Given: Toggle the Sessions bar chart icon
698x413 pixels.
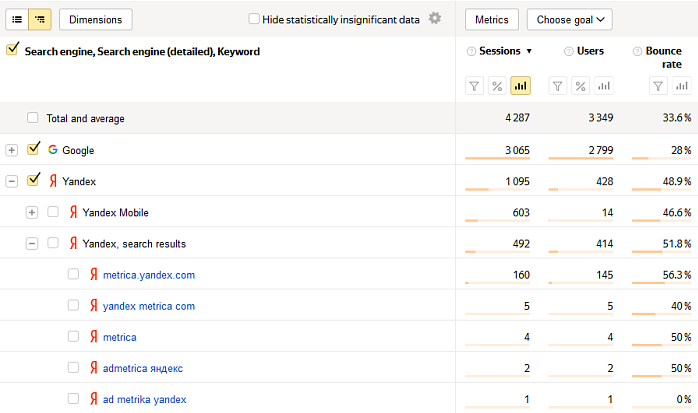Looking at the screenshot, I should [x=520, y=86].
